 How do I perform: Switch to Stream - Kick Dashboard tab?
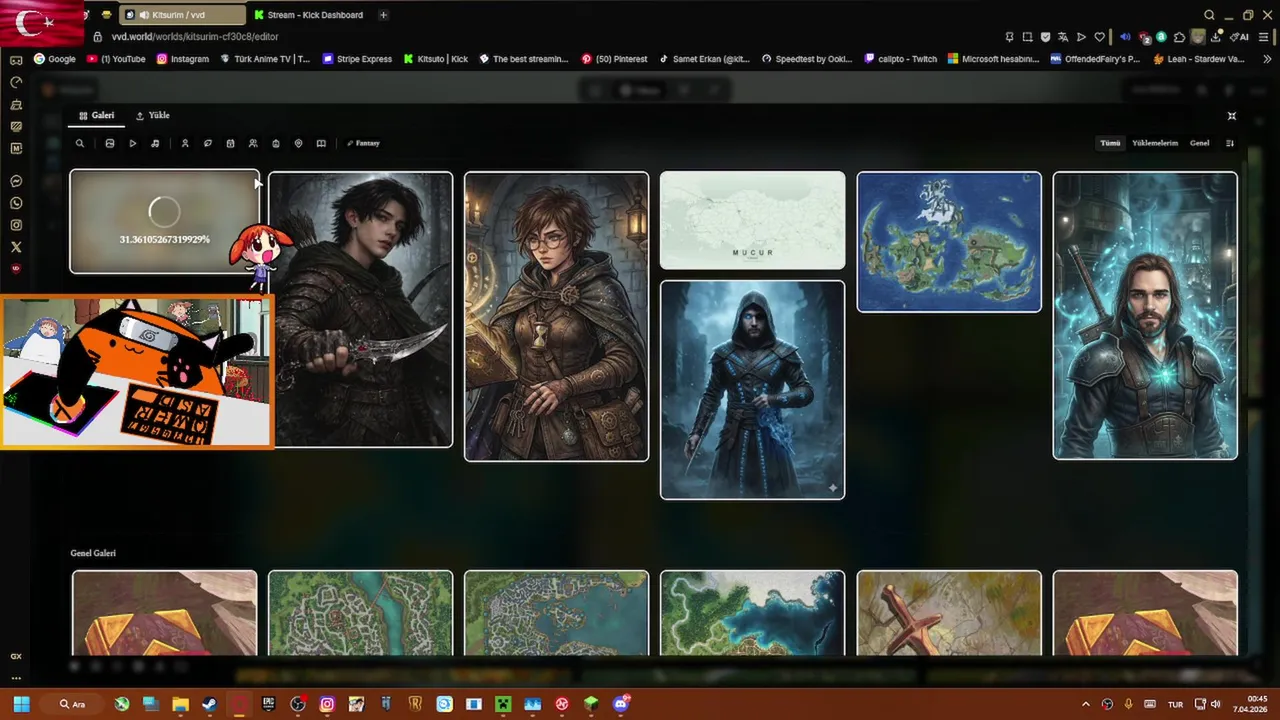[x=309, y=15]
